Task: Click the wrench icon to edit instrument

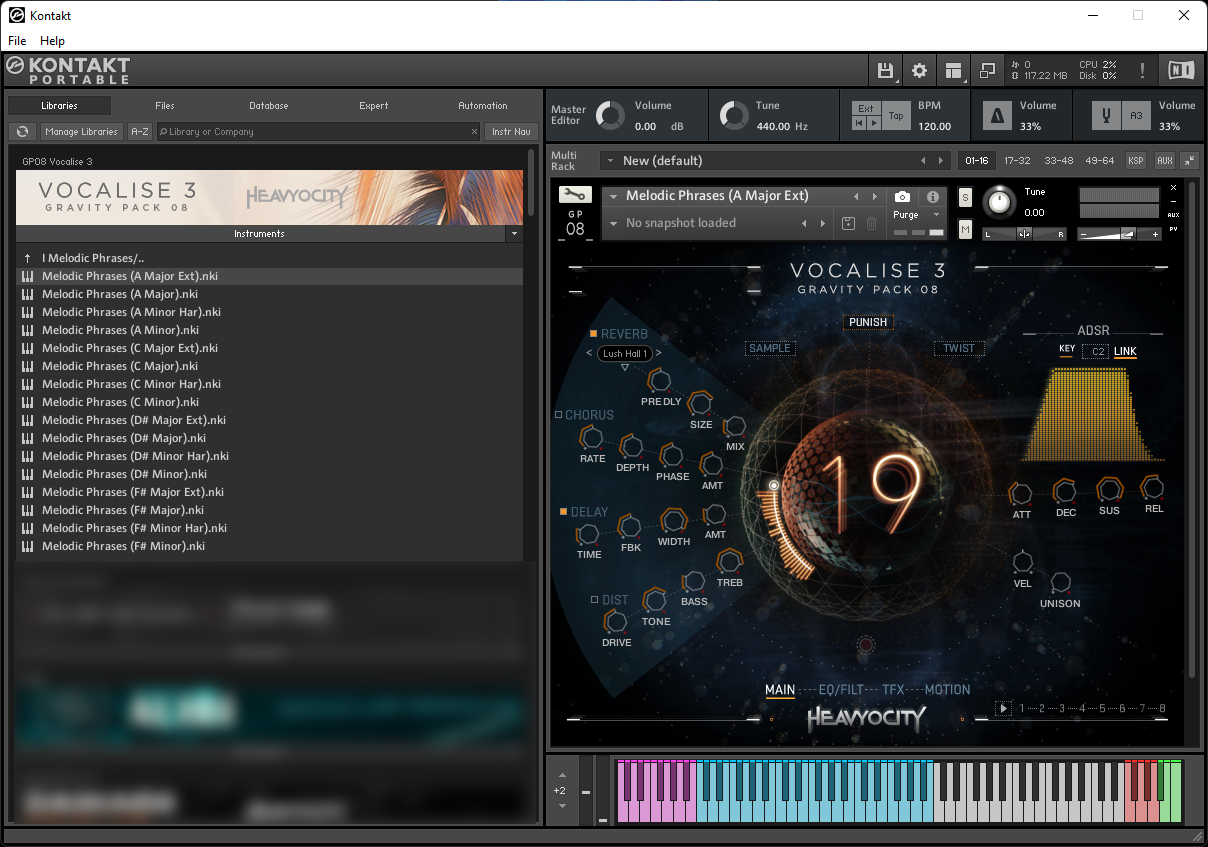Action: pyautogui.click(x=575, y=196)
